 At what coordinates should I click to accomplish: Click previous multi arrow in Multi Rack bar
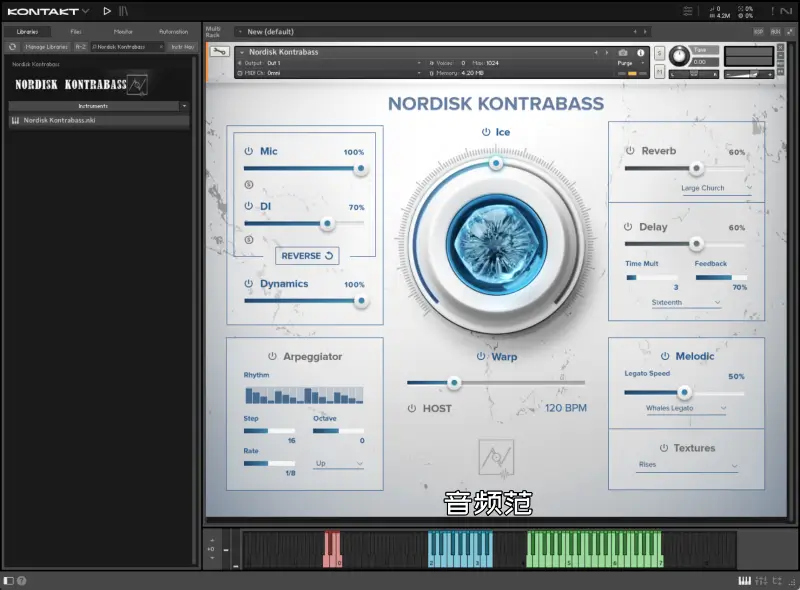pyautogui.click(x=635, y=32)
